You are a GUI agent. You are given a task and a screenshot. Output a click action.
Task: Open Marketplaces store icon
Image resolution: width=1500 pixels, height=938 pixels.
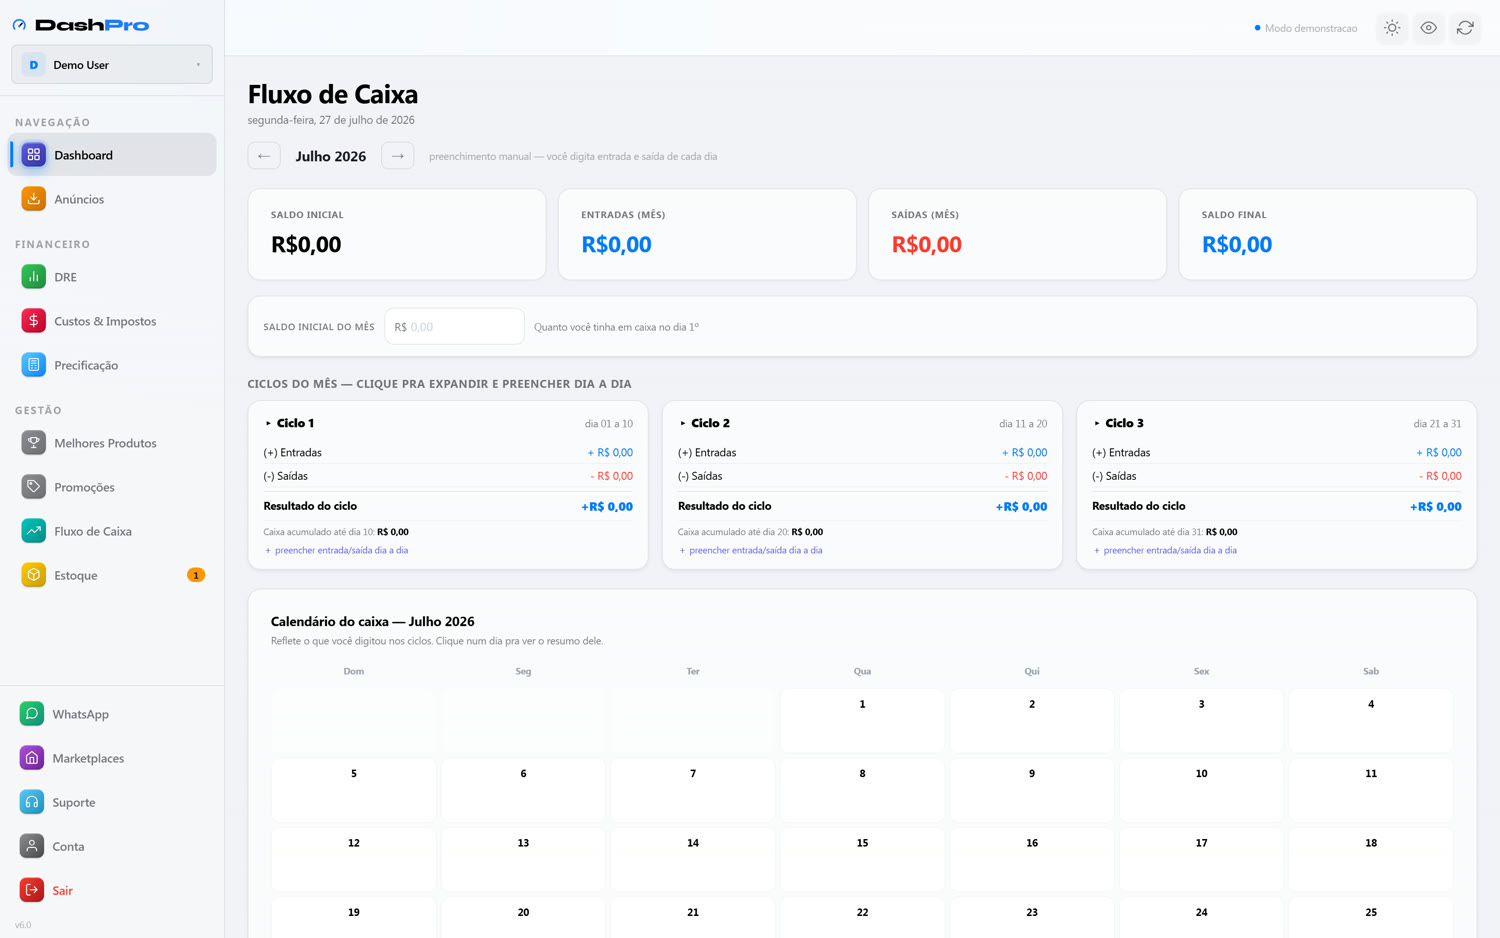(32, 758)
